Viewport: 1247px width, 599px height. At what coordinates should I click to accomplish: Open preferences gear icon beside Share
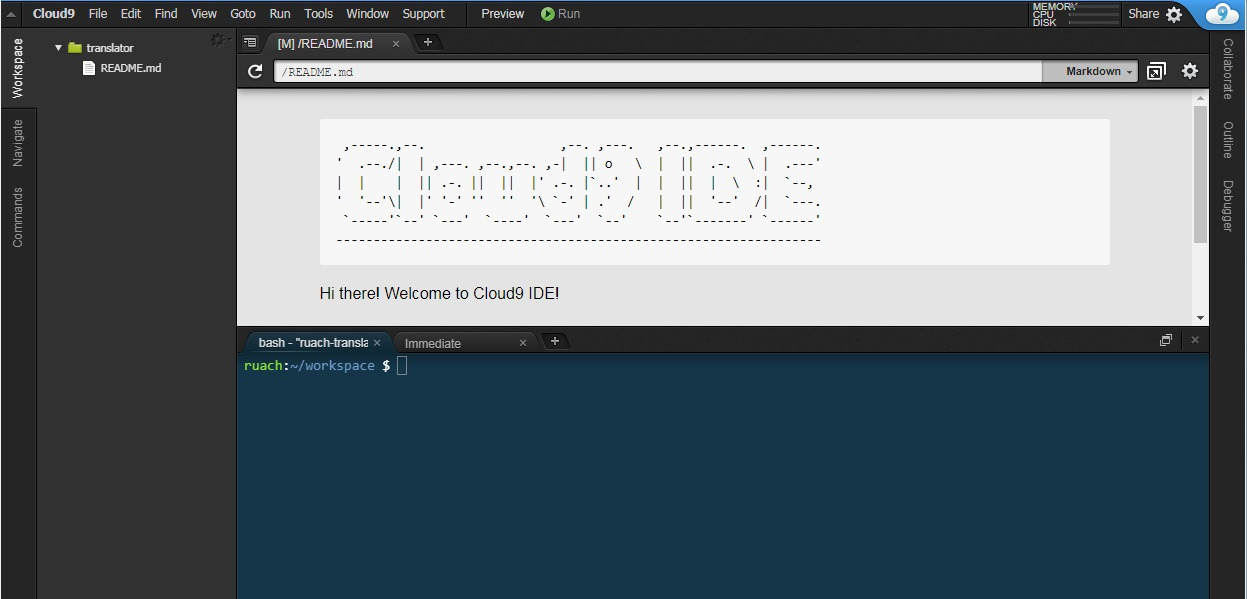pos(1174,14)
